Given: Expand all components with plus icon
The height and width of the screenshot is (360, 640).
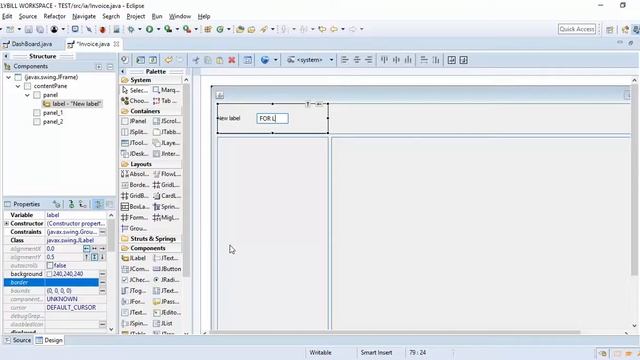Looking at the screenshot, I should (99, 67).
